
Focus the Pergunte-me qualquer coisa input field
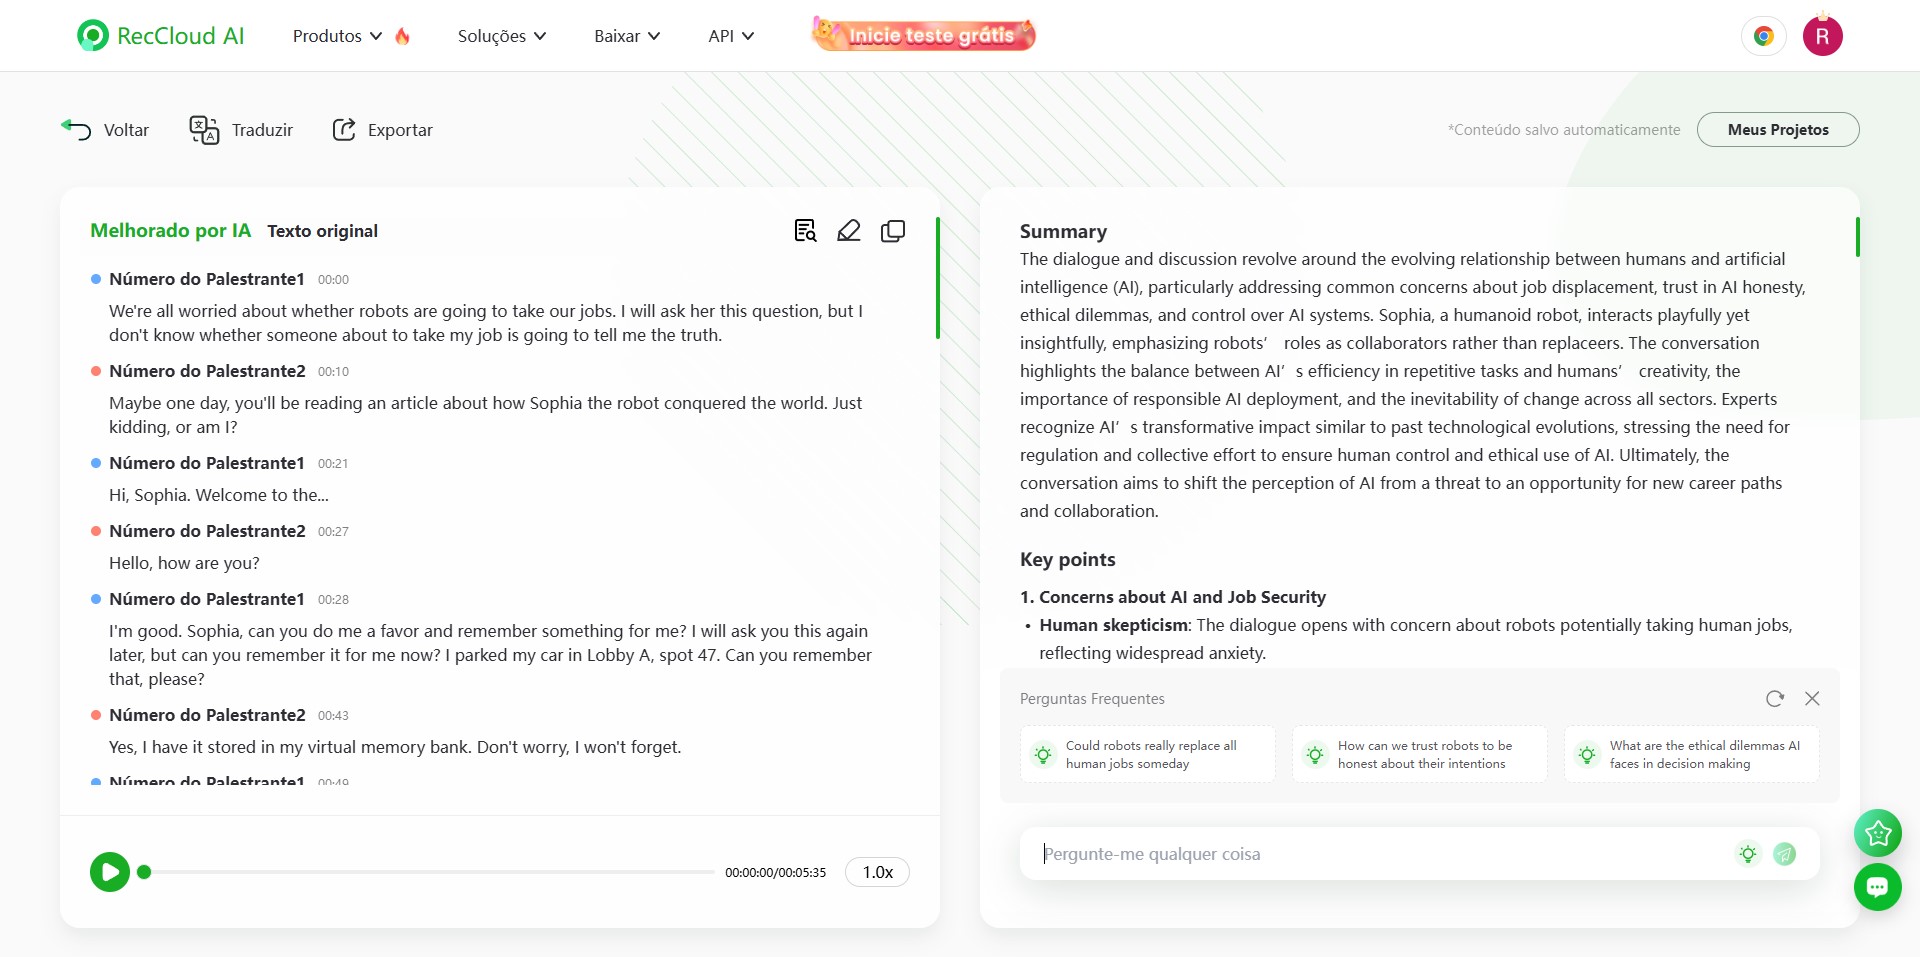coord(1380,854)
